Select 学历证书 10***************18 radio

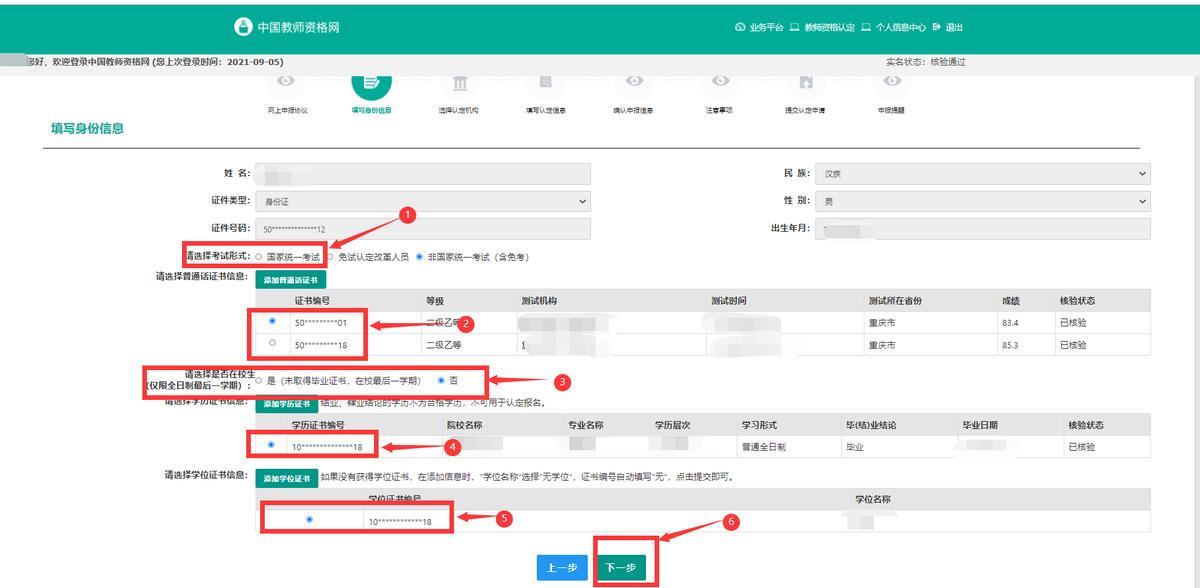pos(273,445)
